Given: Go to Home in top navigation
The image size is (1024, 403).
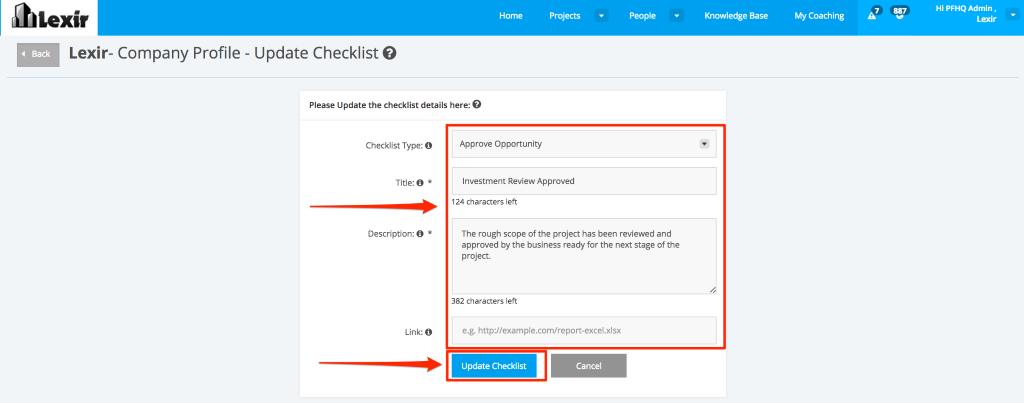Looking at the screenshot, I should pyautogui.click(x=511, y=16).
